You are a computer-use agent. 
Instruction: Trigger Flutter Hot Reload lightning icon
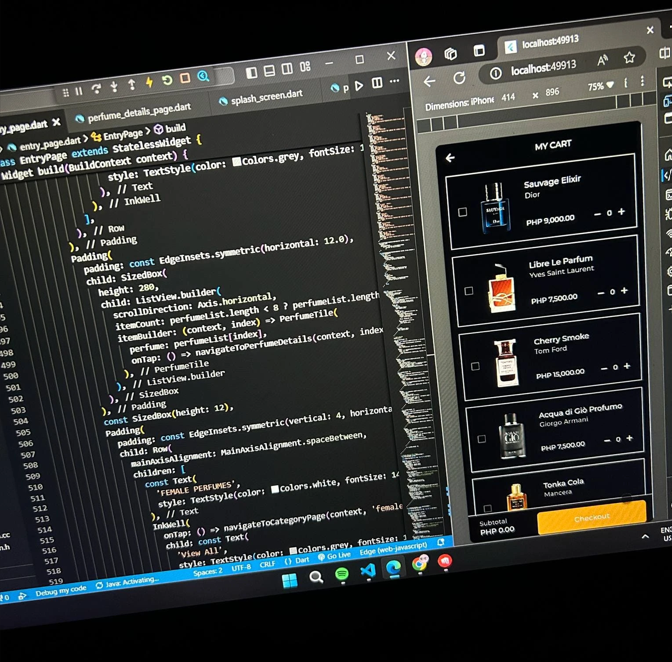pos(149,82)
